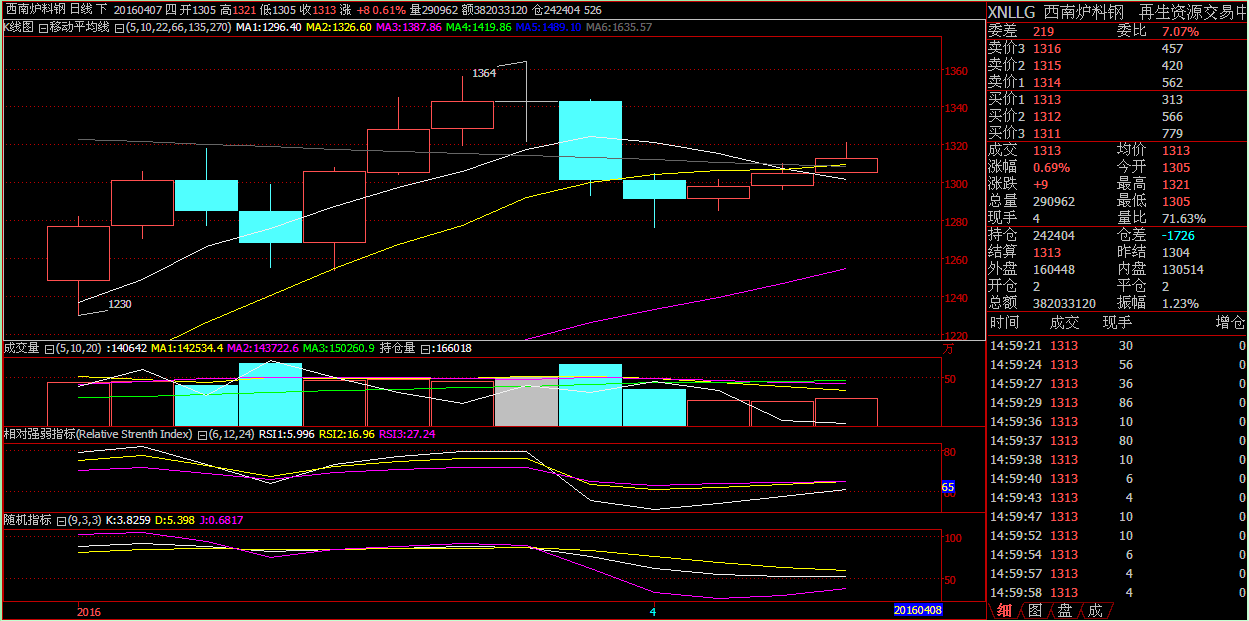Open the Relative Strength Index indicator selector
The image size is (1249, 621).
97,435
